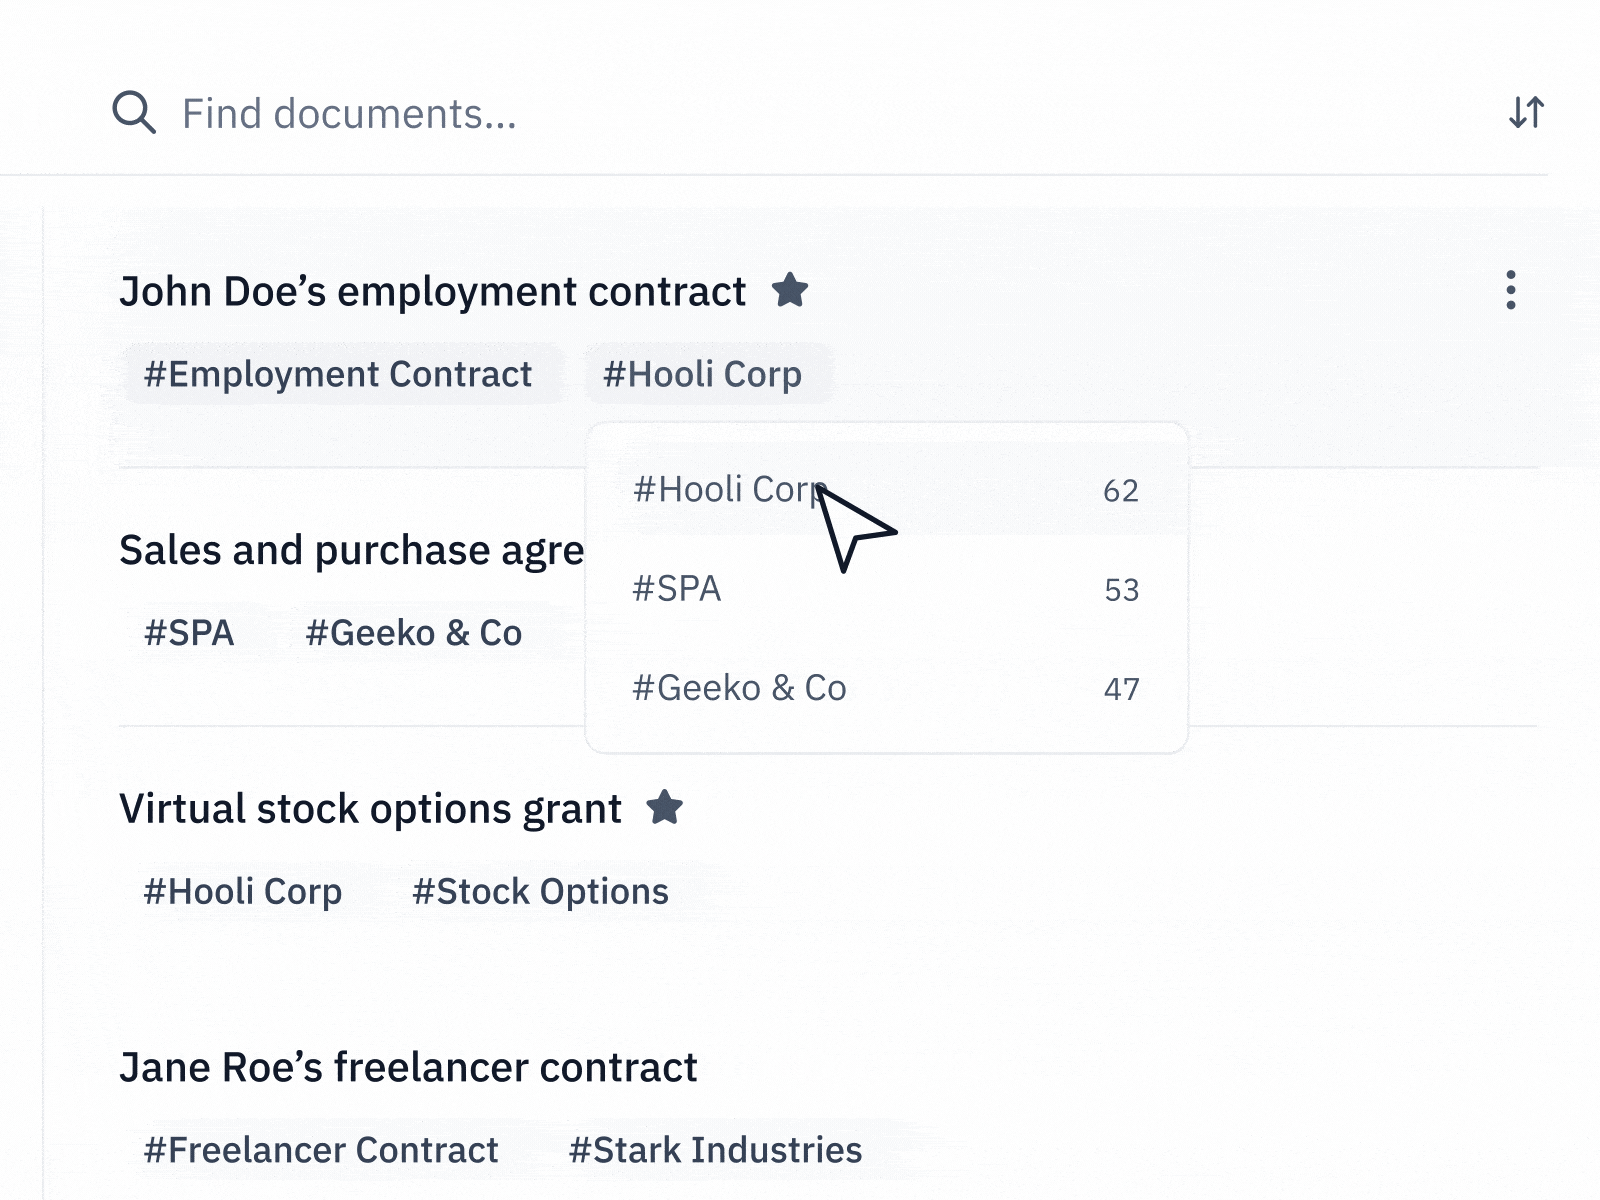Open John Doe's employment contract
This screenshot has width=1600, height=1200.
[433, 291]
